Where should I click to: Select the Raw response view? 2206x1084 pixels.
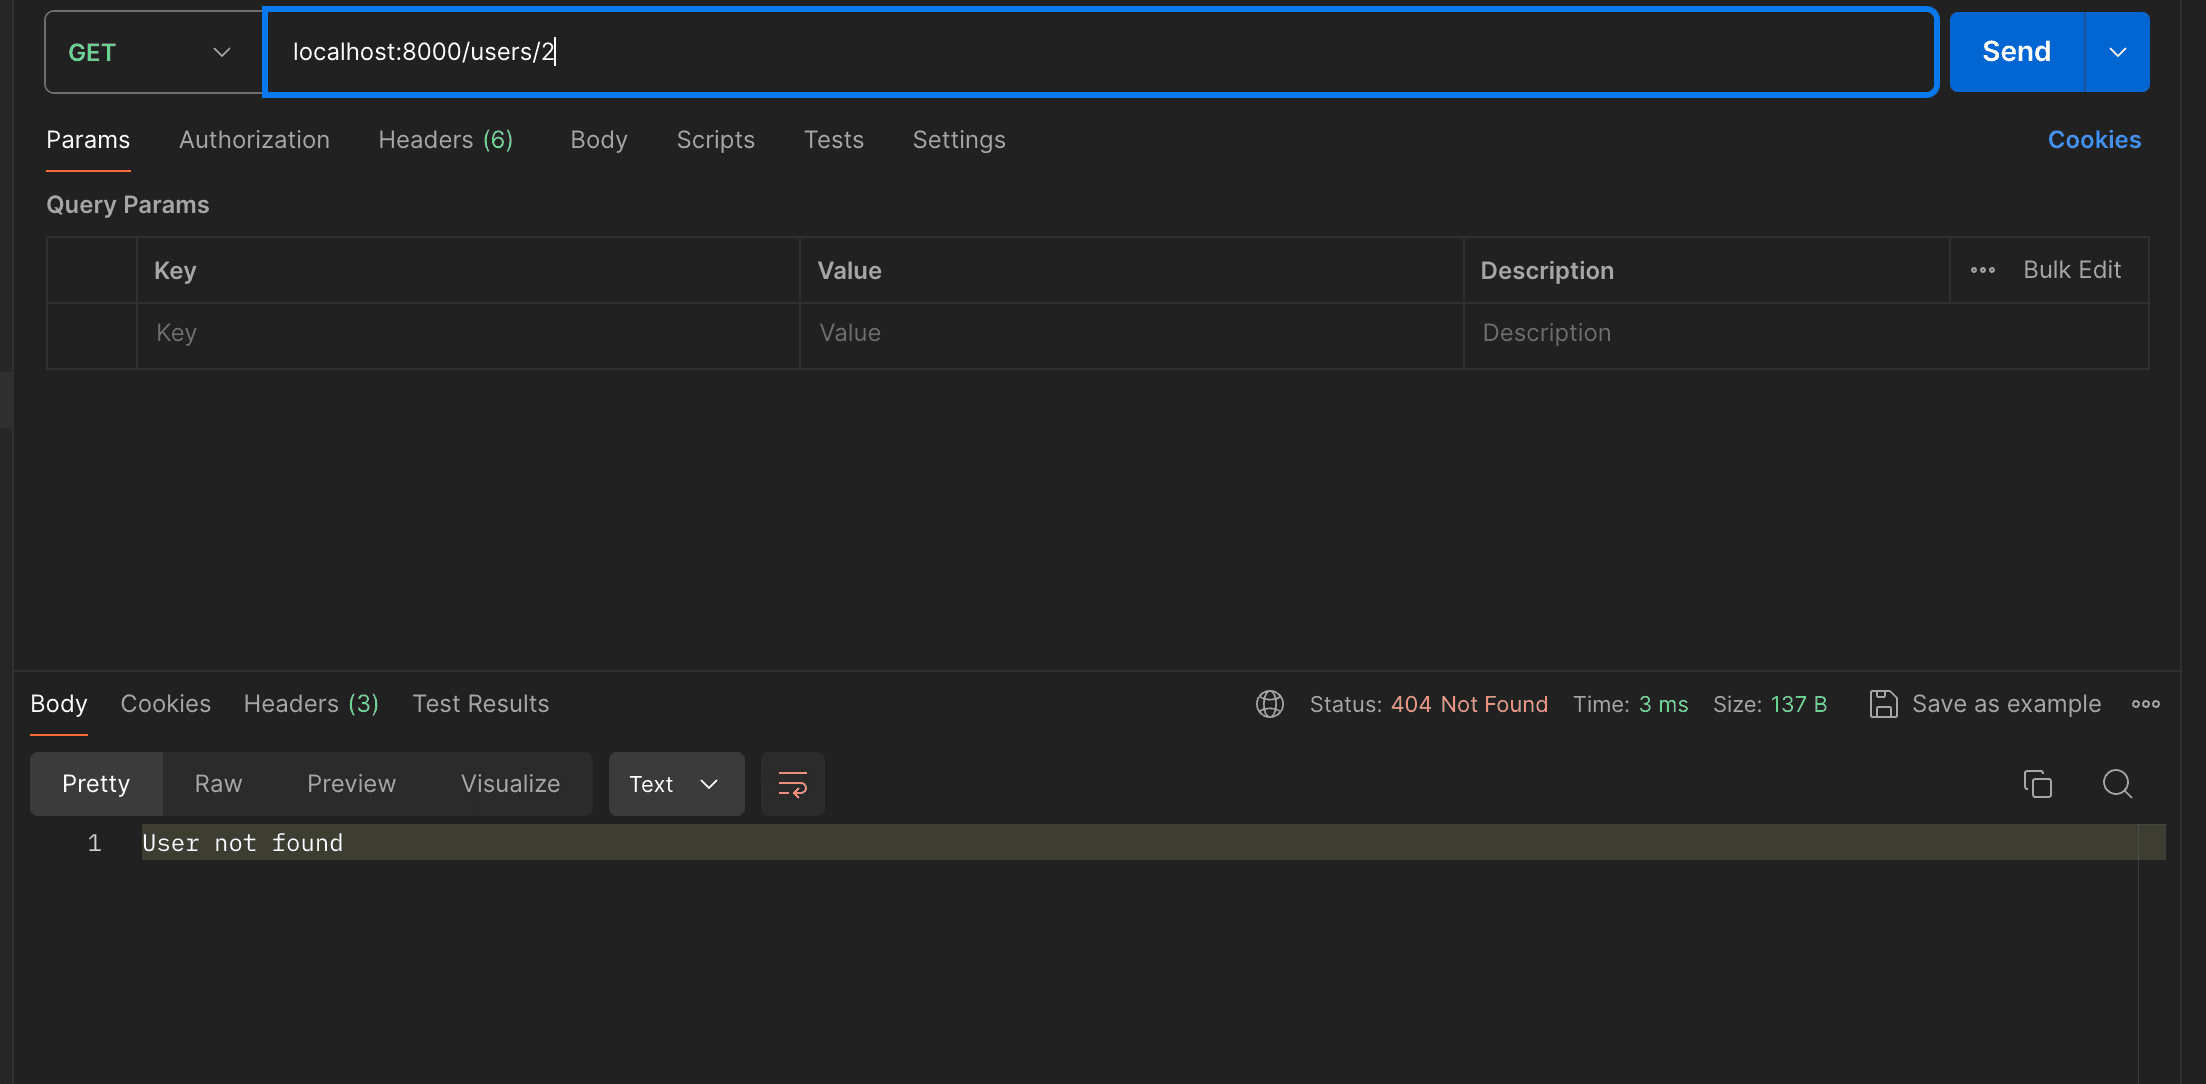(218, 784)
